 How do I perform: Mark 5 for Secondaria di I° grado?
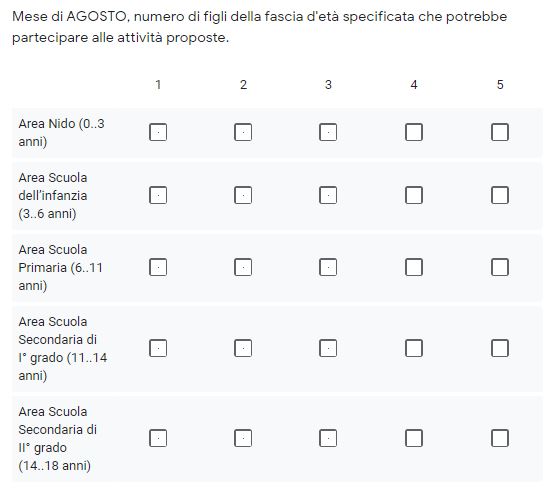click(500, 348)
